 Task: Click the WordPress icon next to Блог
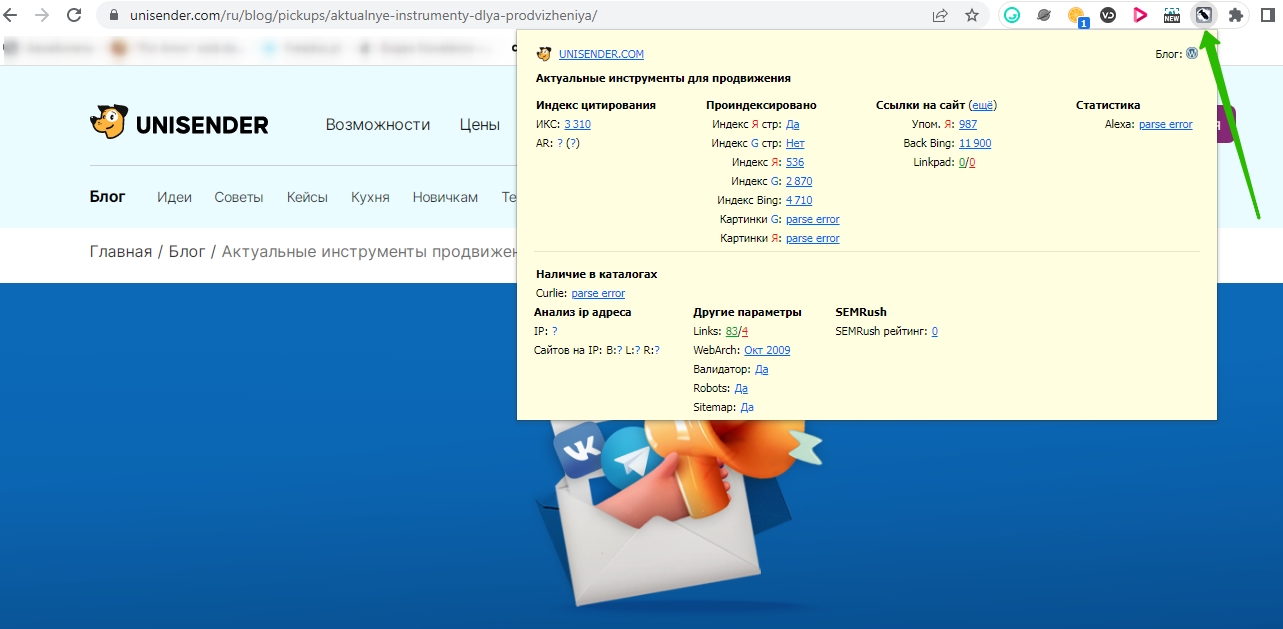1192,54
